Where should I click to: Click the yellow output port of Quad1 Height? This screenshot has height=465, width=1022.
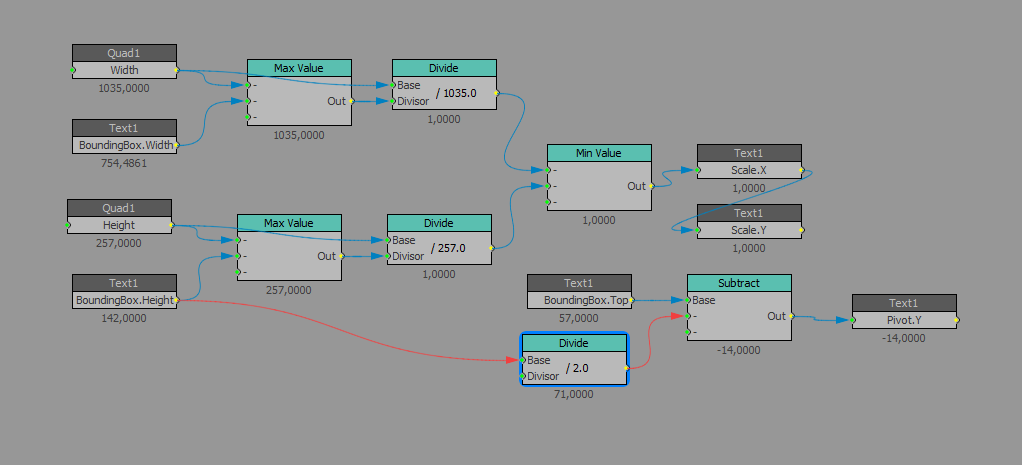coord(171,225)
